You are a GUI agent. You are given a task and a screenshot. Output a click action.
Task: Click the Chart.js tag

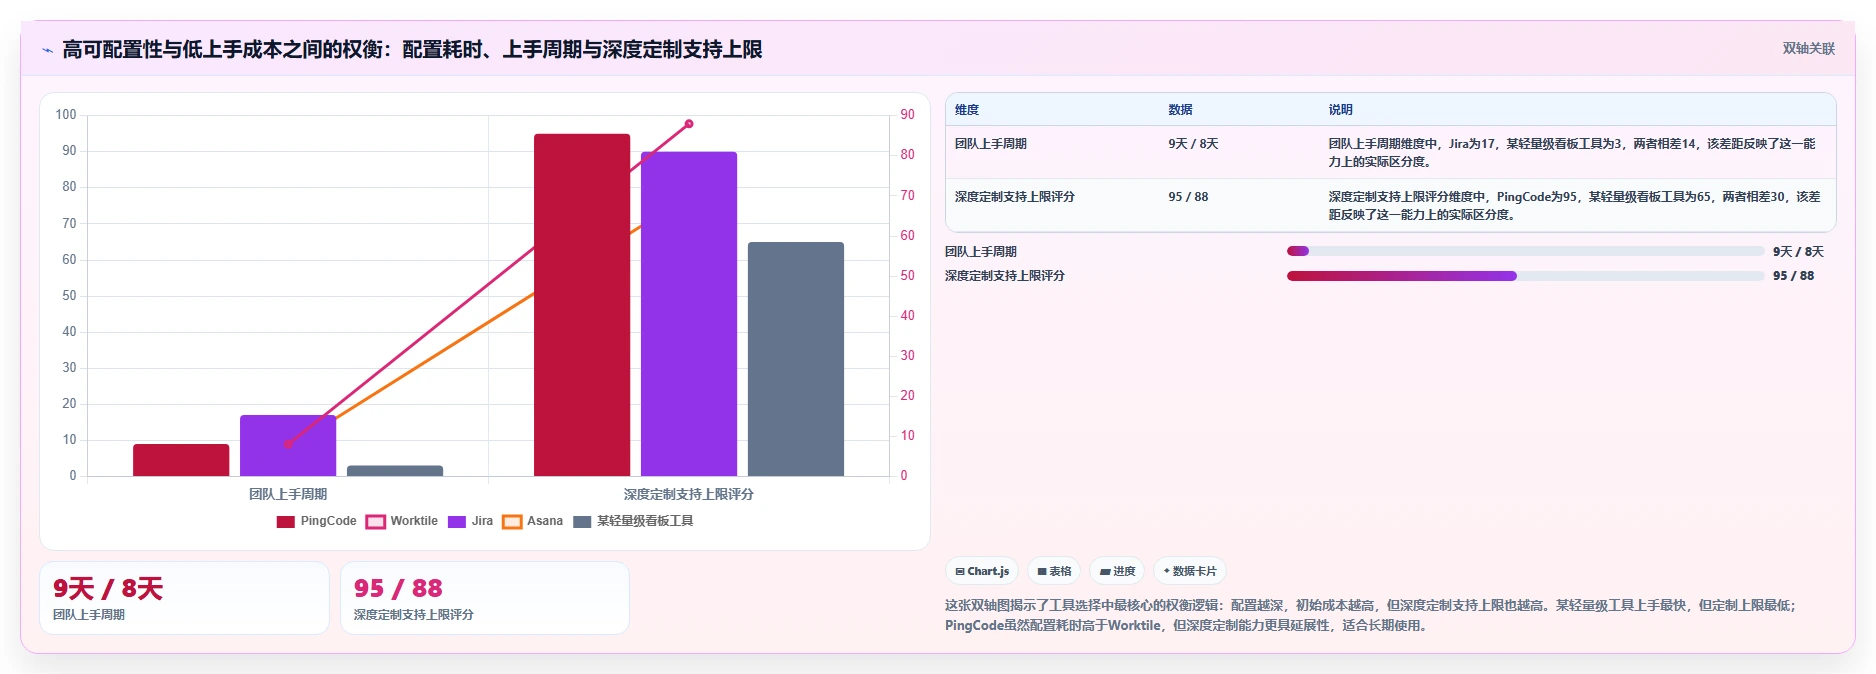pyautogui.click(x=982, y=571)
